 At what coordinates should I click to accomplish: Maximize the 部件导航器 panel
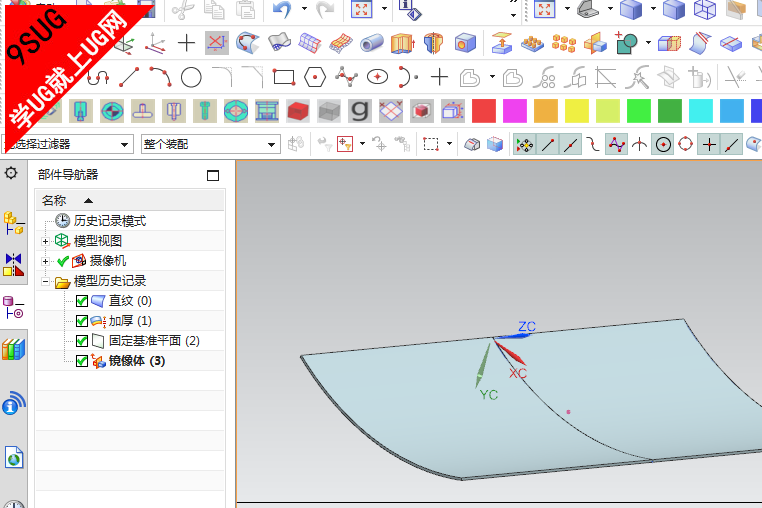pyautogui.click(x=213, y=175)
